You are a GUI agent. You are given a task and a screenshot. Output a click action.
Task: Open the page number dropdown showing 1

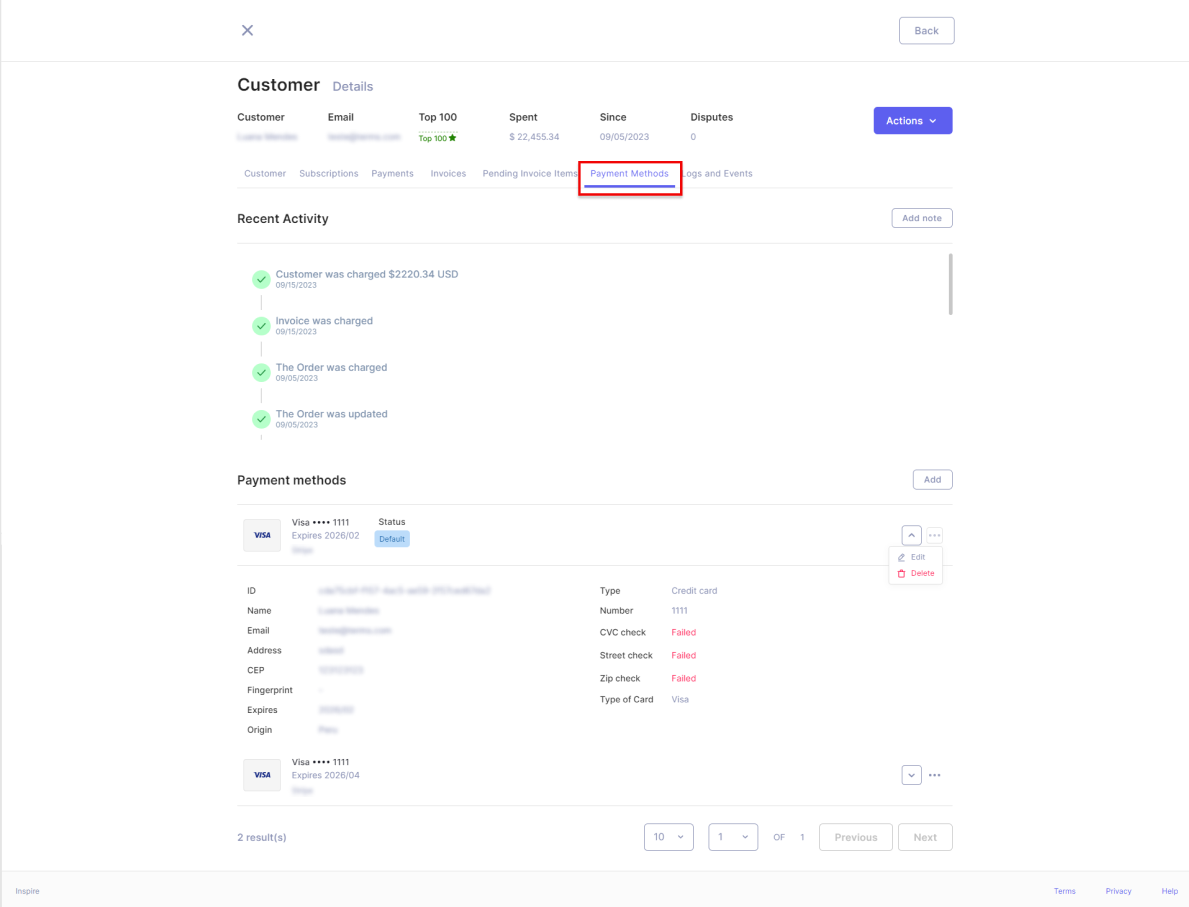(x=733, y=837)
